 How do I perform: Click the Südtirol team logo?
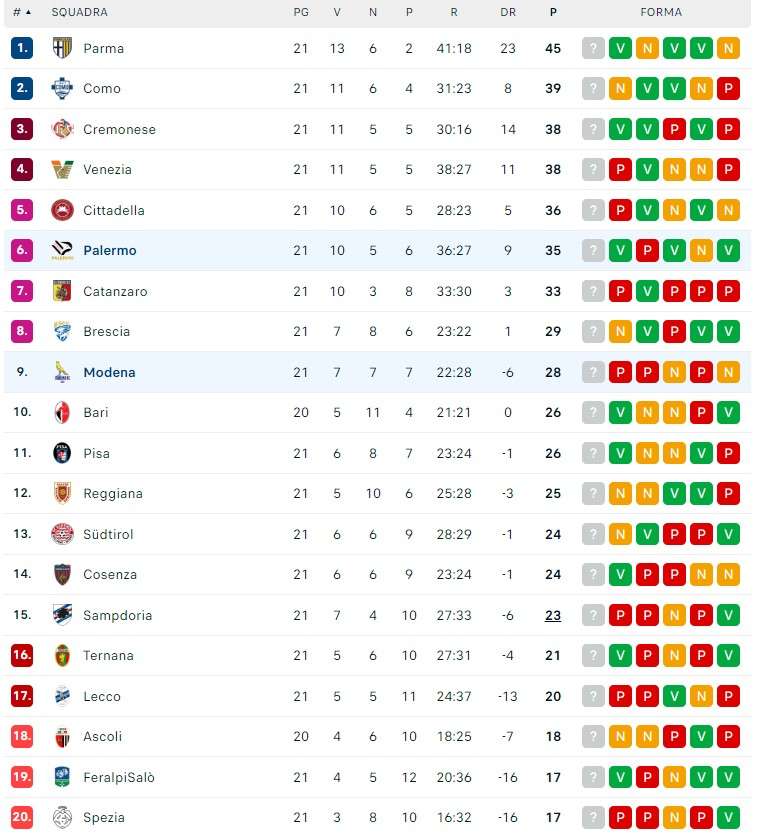tap(62, 534)
